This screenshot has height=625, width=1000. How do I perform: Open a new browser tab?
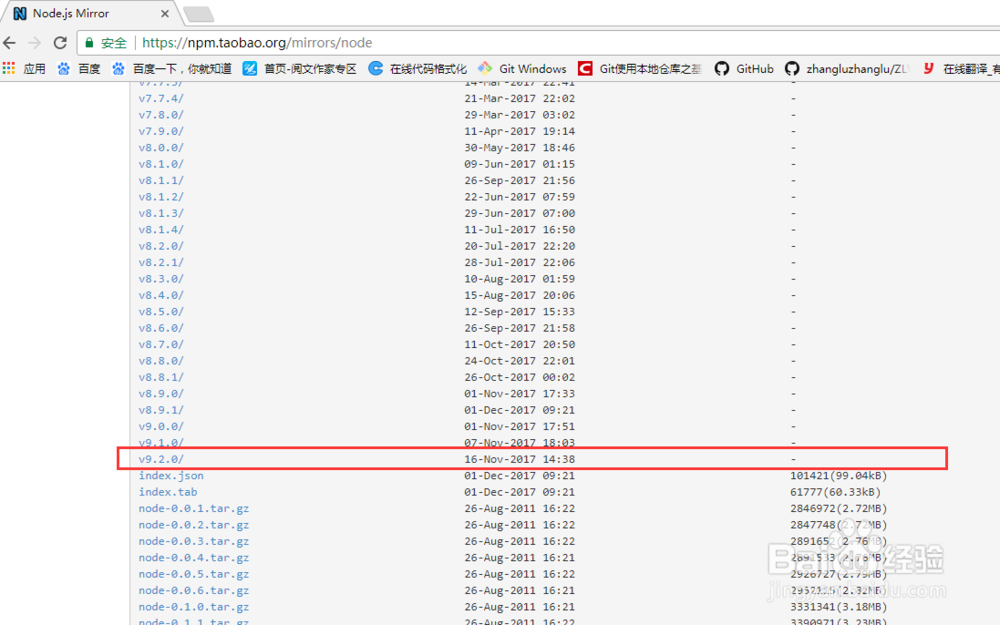pyautogui.click(x=199, y=13)
